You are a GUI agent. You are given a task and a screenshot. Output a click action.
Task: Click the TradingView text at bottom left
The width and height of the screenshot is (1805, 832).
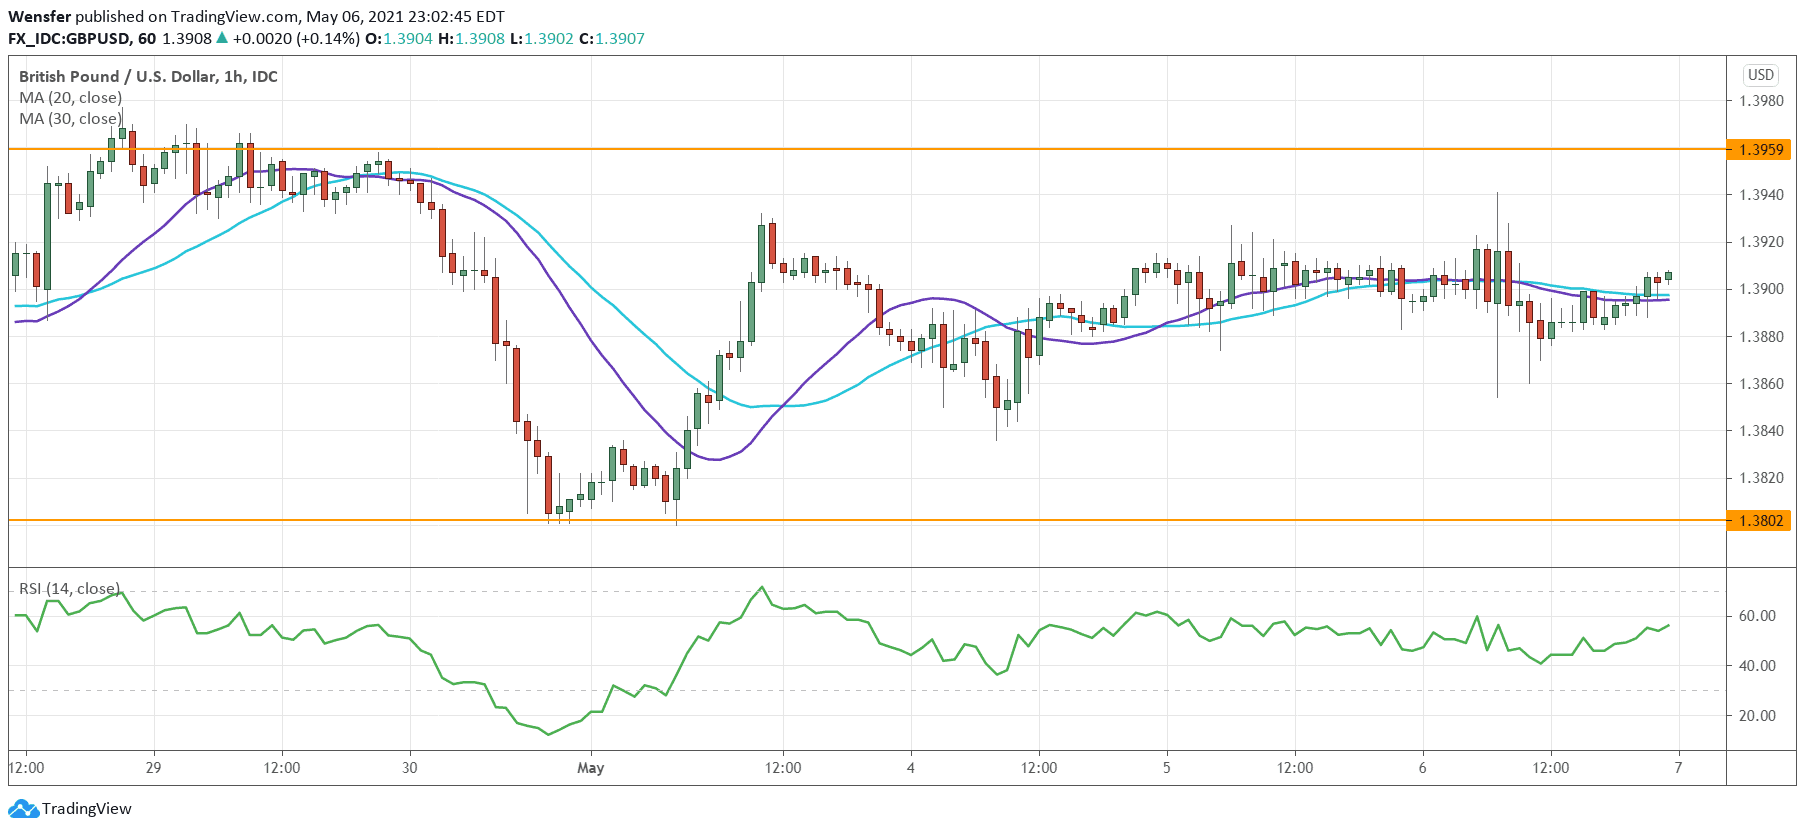point(87,809)
